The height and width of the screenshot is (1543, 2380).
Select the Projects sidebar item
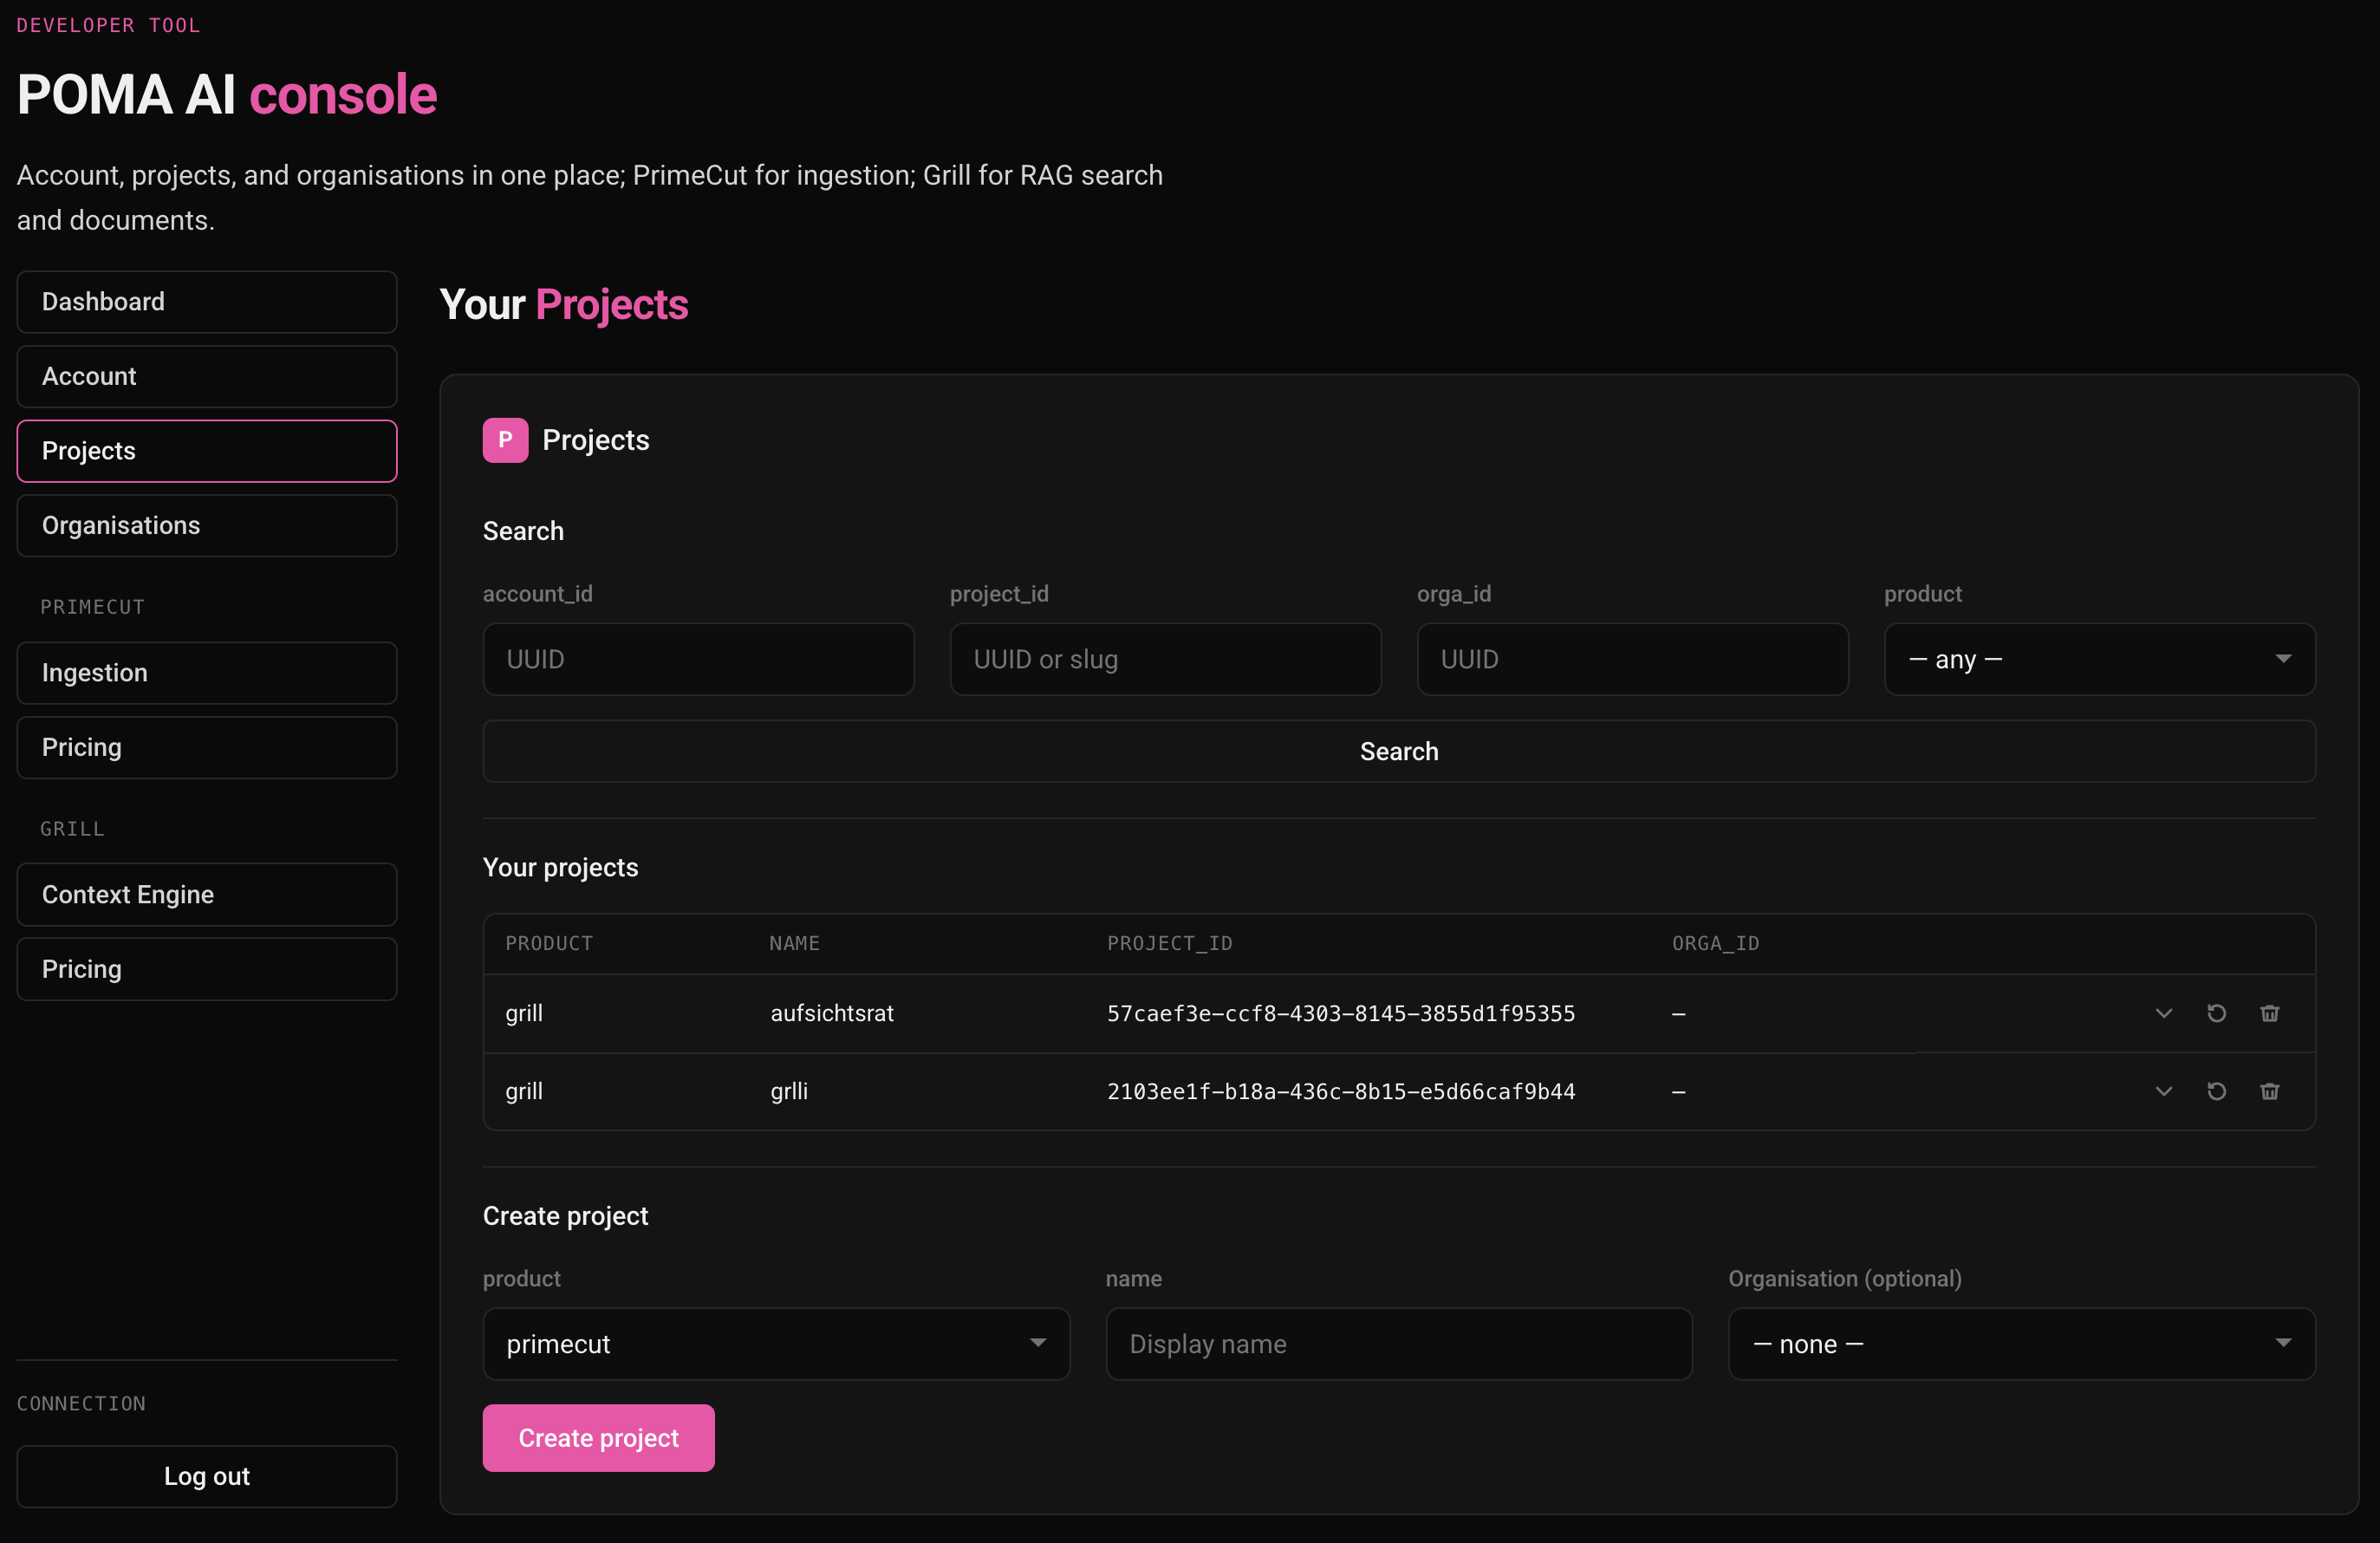pyautogui.click(x=207, y=451)
